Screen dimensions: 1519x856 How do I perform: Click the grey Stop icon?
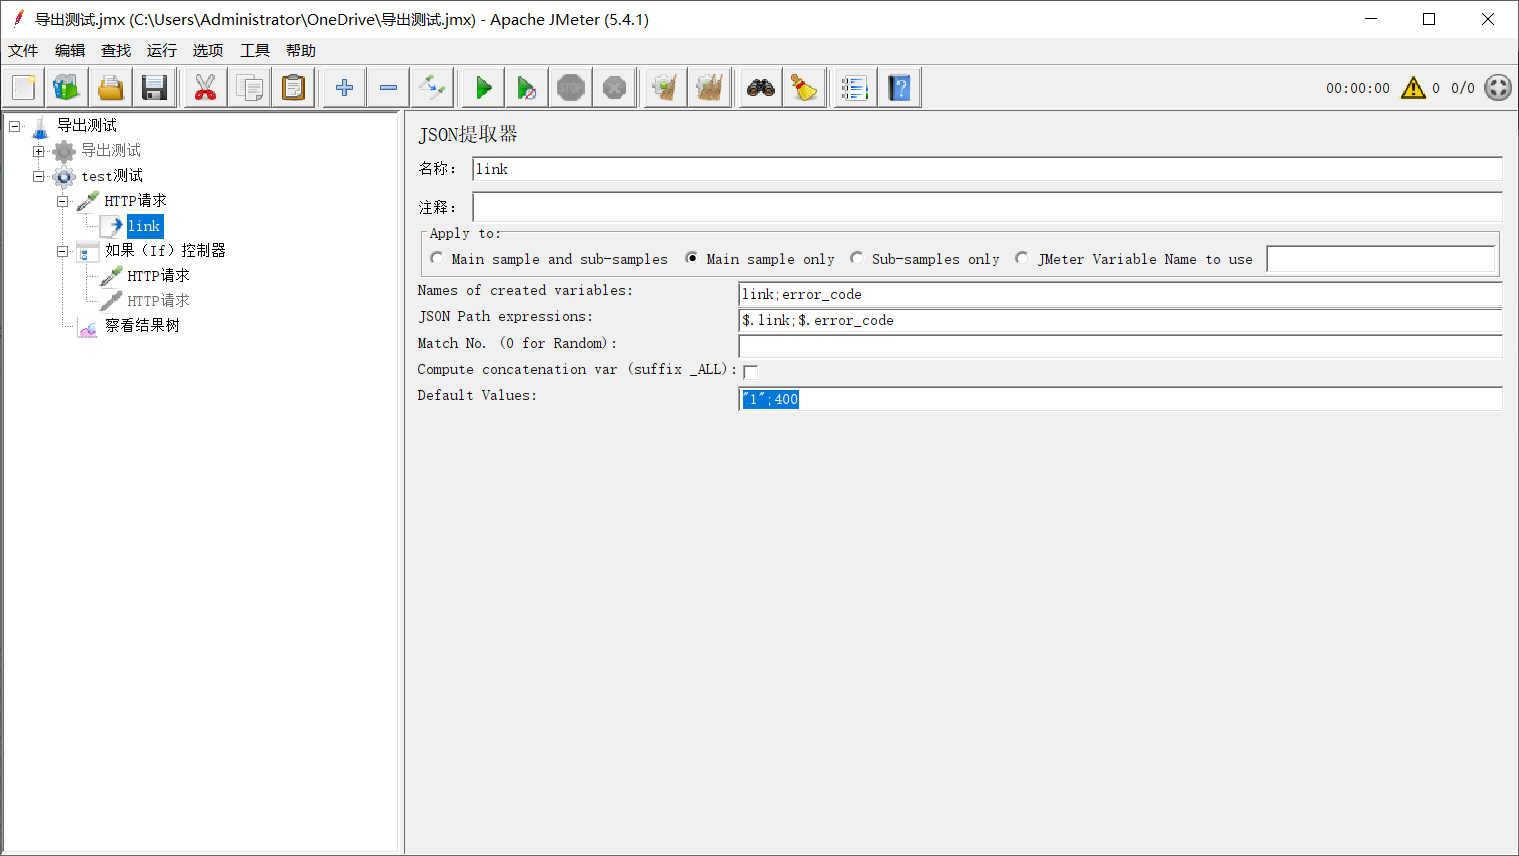click(x=571, y=88)
